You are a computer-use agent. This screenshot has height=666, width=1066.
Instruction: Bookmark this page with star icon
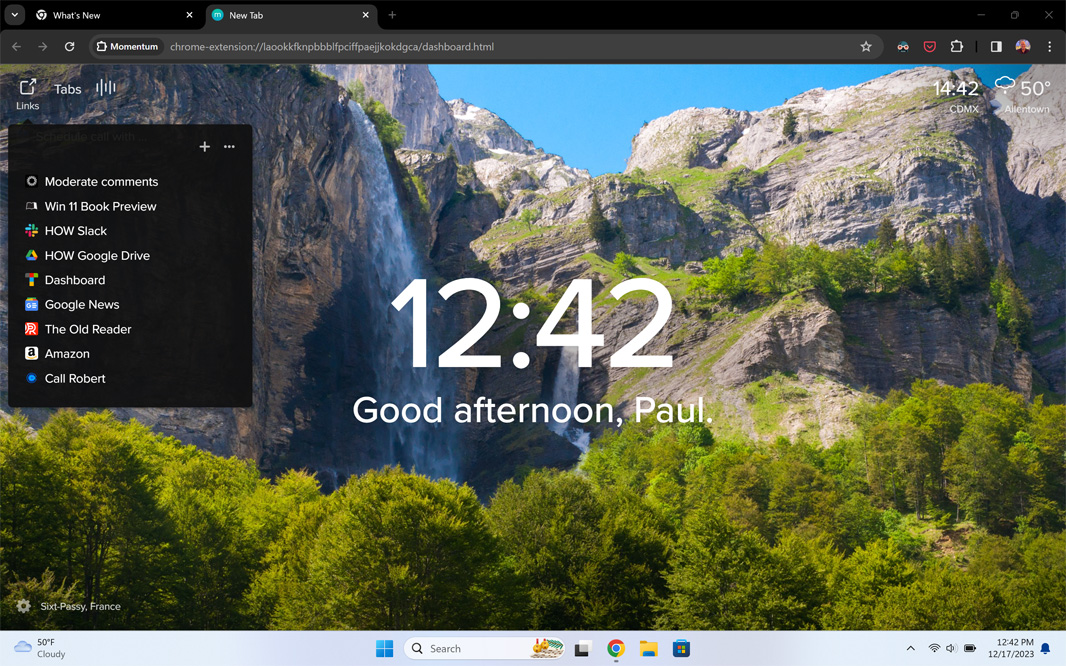[x=866, y=47]
